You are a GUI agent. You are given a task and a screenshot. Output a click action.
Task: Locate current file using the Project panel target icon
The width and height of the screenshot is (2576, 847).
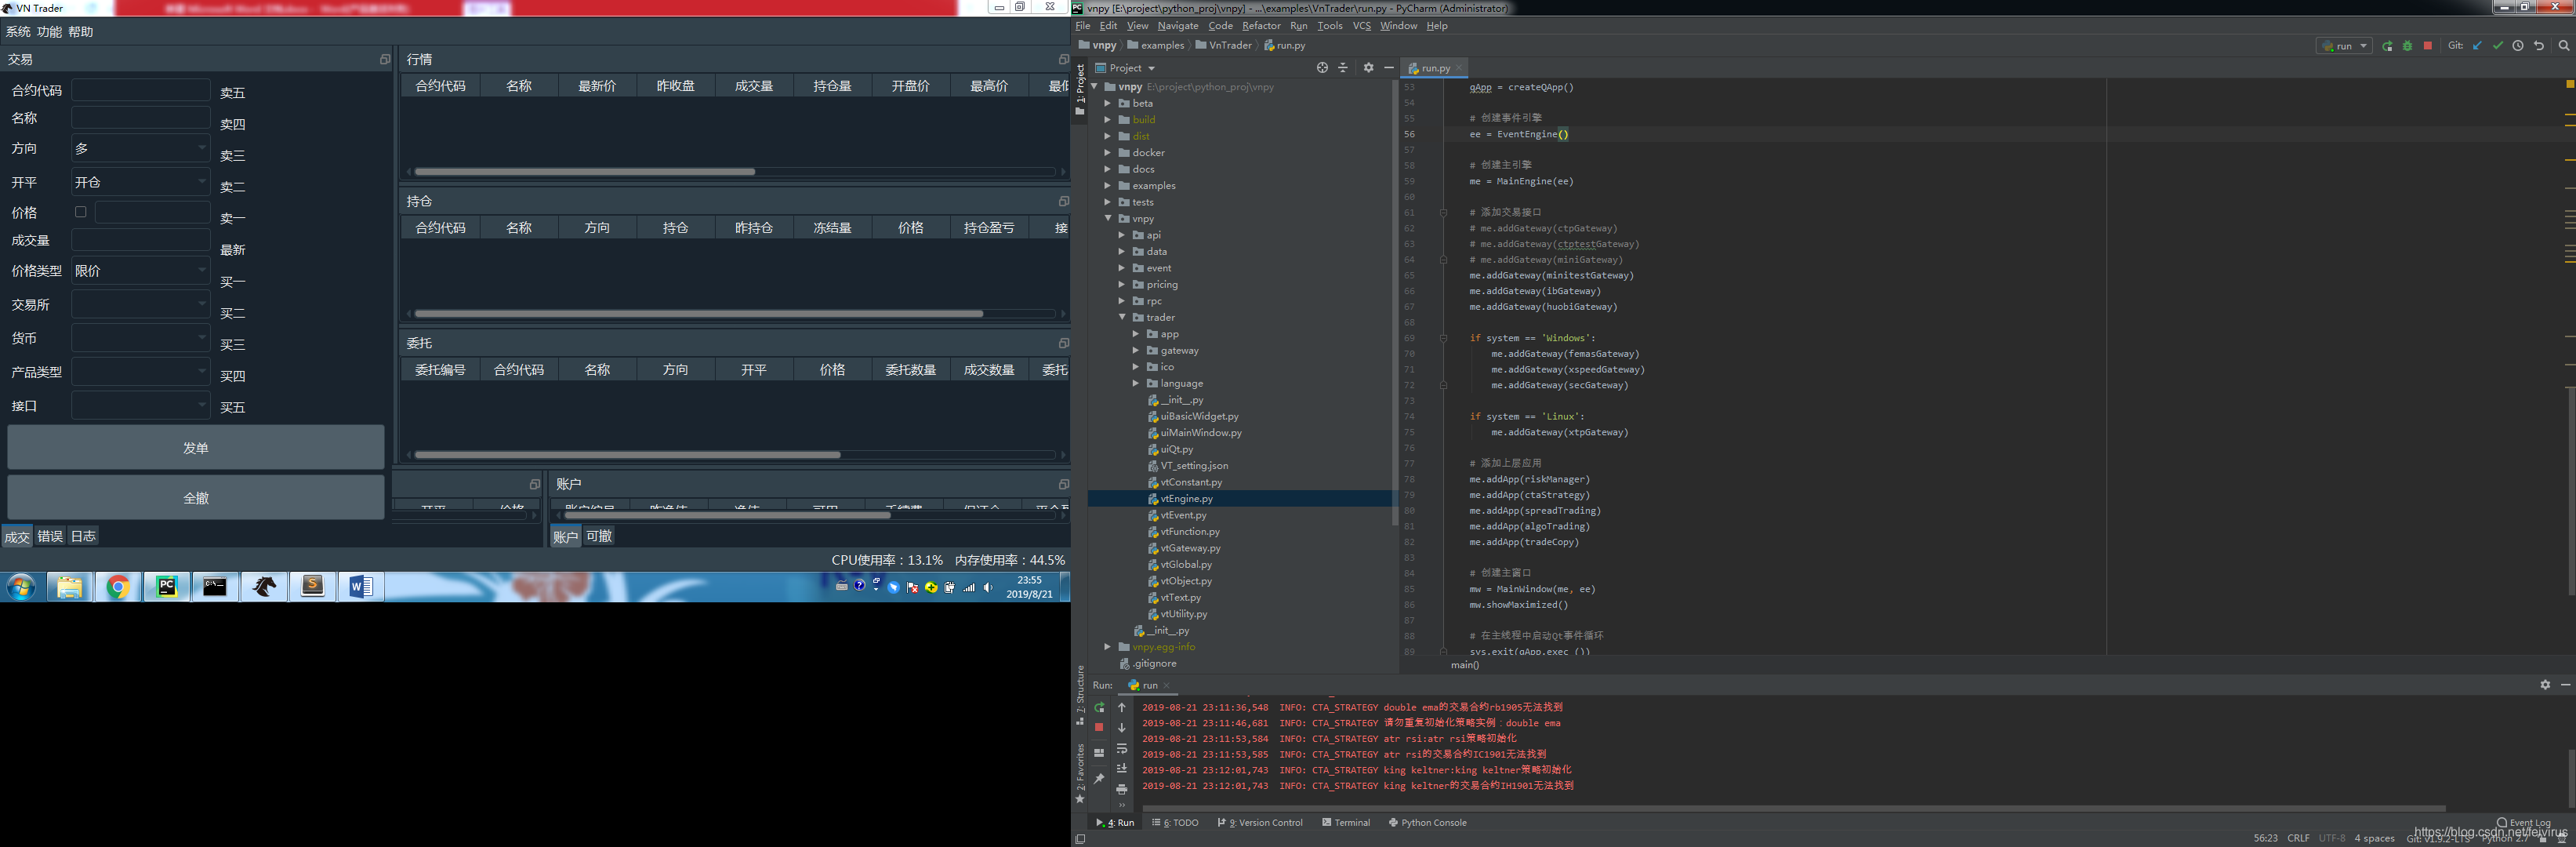(1322, 68)
